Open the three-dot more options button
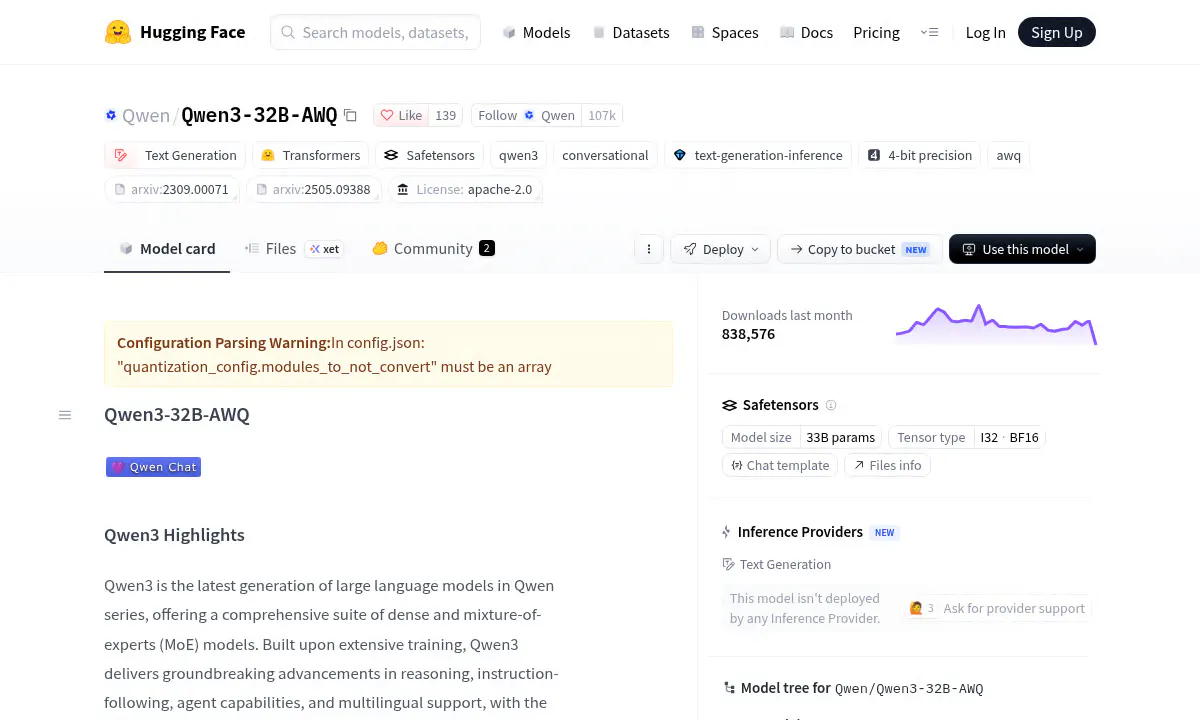This screenshot has height=720, width=1200. click(649, 249)
